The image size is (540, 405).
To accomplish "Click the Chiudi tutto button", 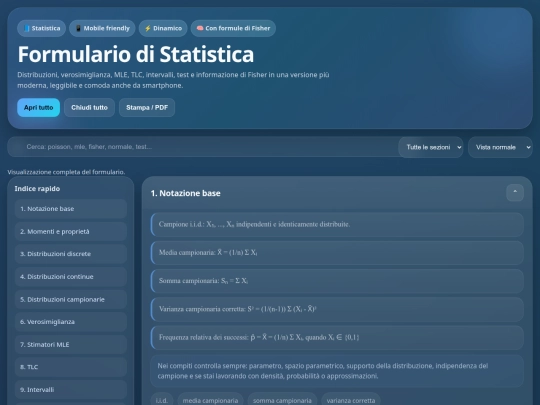I will click(89, 107).
